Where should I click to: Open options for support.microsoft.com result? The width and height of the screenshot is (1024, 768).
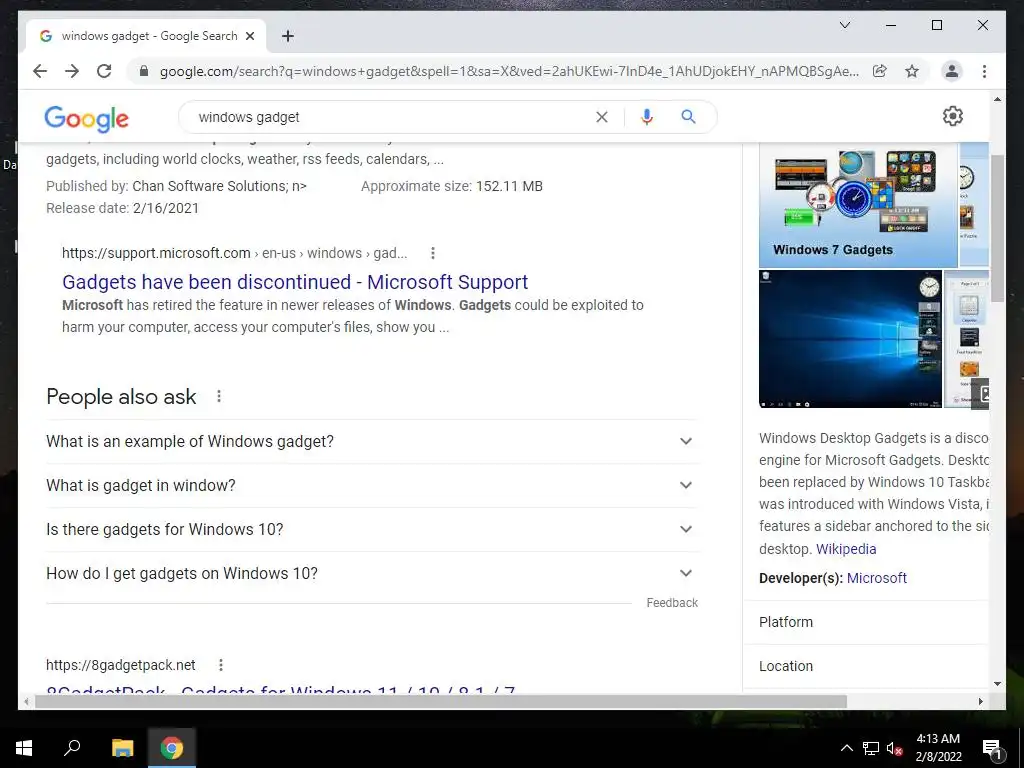tap(432, 253)
